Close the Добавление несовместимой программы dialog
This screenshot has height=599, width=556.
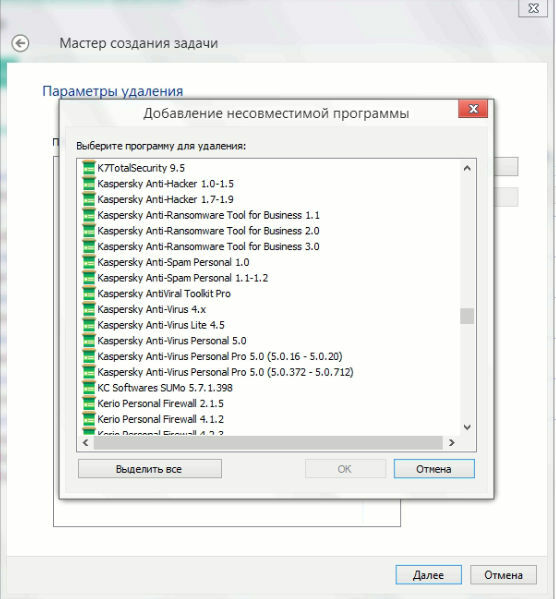point(473,109)
